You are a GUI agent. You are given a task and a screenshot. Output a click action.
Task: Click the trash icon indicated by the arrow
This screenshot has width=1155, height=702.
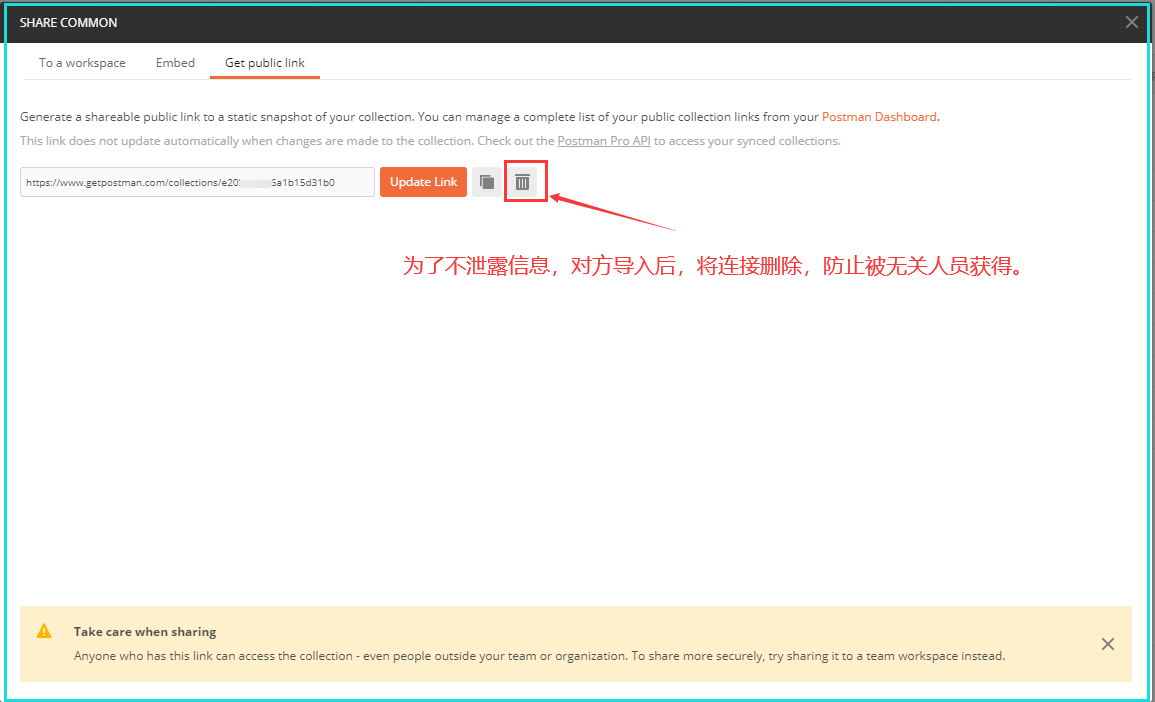tap(524, 181)
